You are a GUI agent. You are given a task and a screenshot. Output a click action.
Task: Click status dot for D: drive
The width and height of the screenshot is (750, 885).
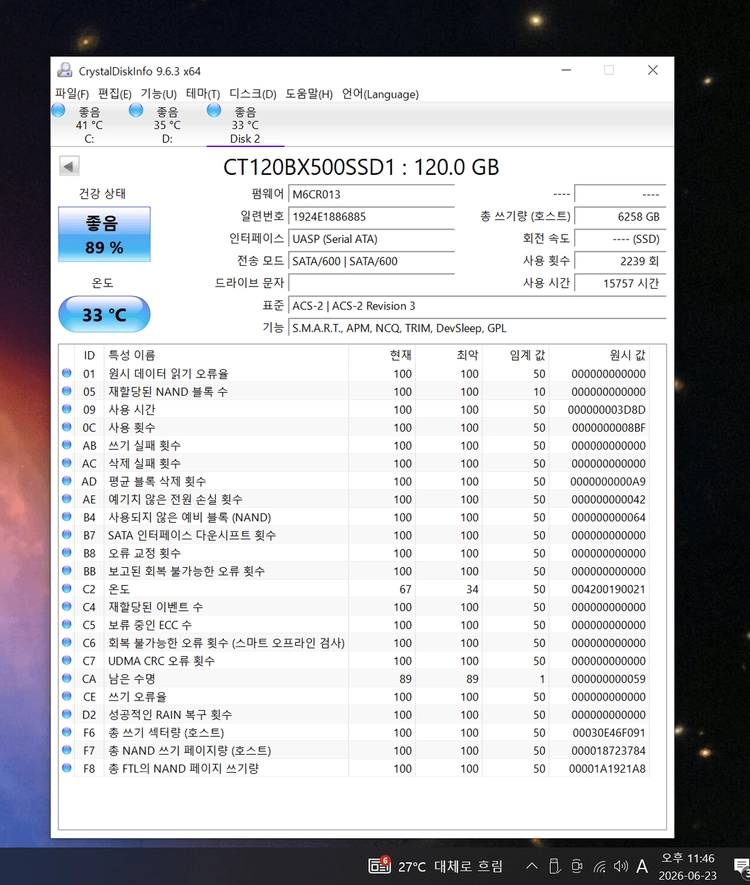tap(136, 110)
